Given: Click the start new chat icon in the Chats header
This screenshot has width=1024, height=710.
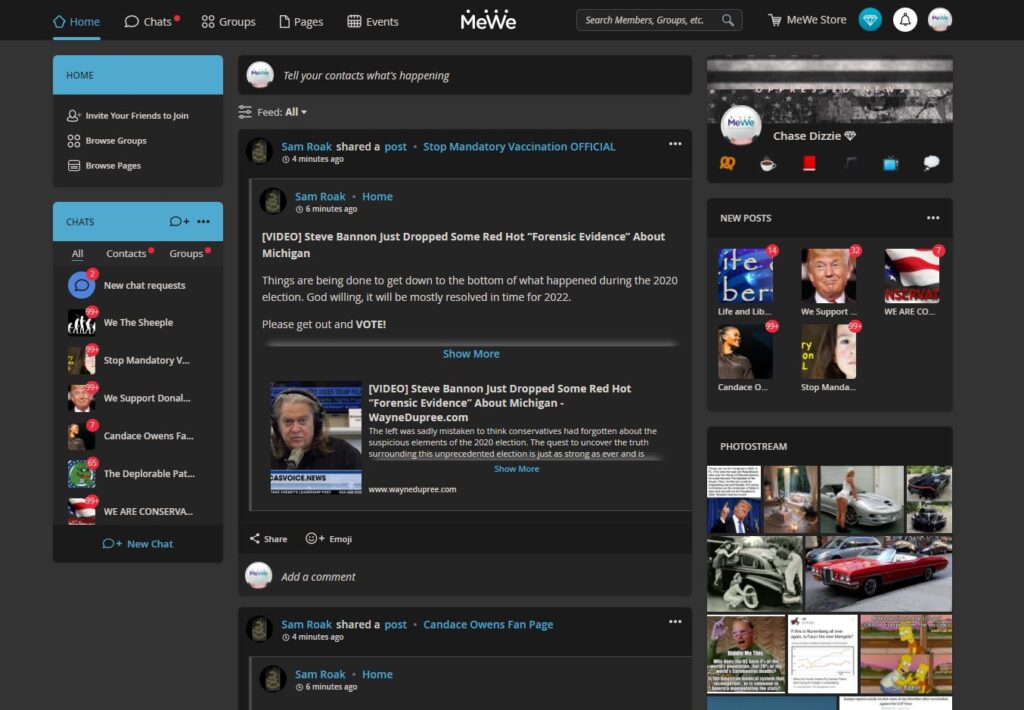Looking at the screenshot, I should click(179, 221).
